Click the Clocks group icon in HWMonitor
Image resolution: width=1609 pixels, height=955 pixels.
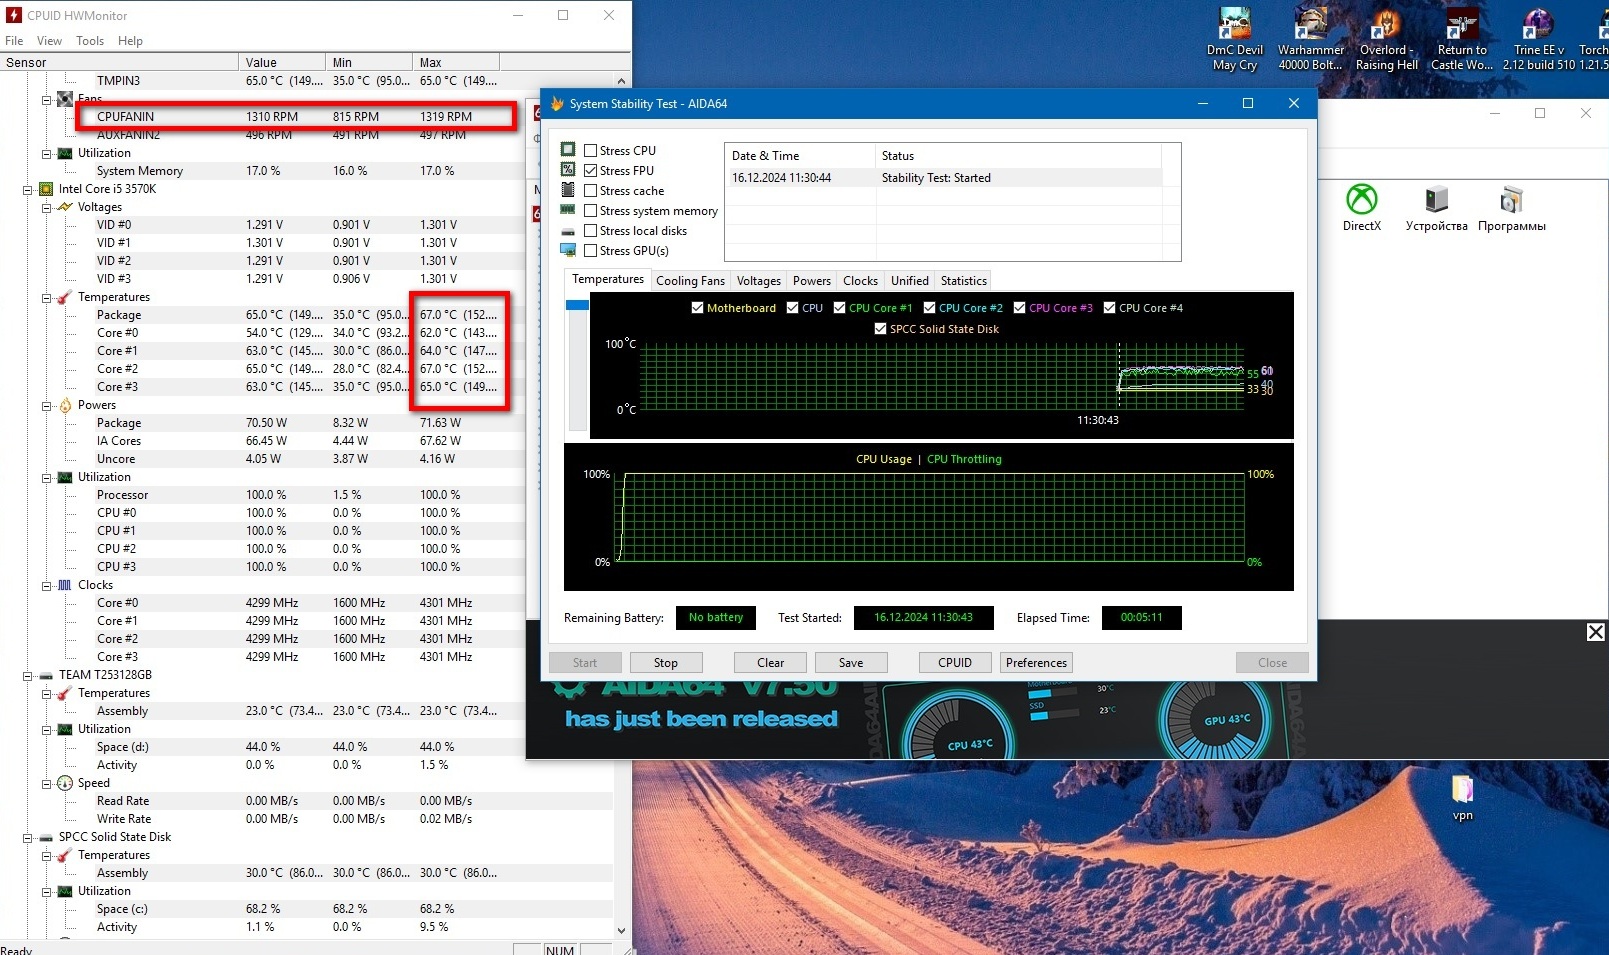(65, 585)
